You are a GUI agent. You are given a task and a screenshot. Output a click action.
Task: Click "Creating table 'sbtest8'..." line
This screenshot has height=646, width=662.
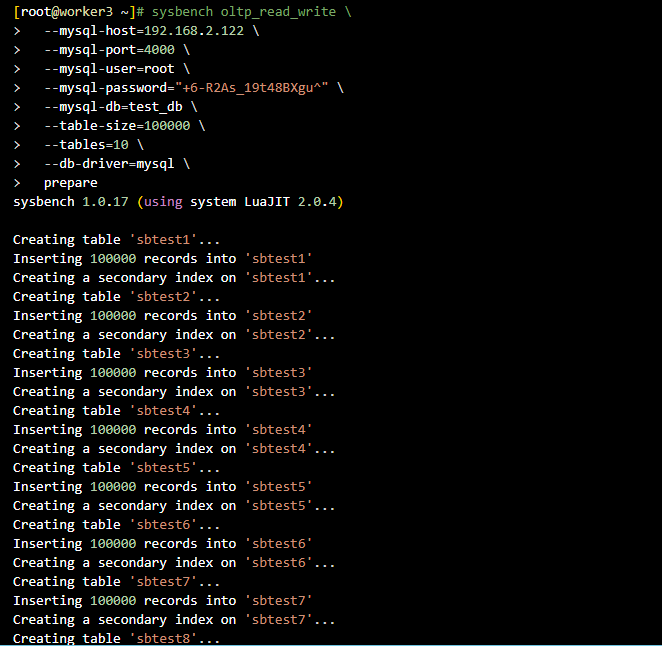pyautogui.click(x=117, y=638)
